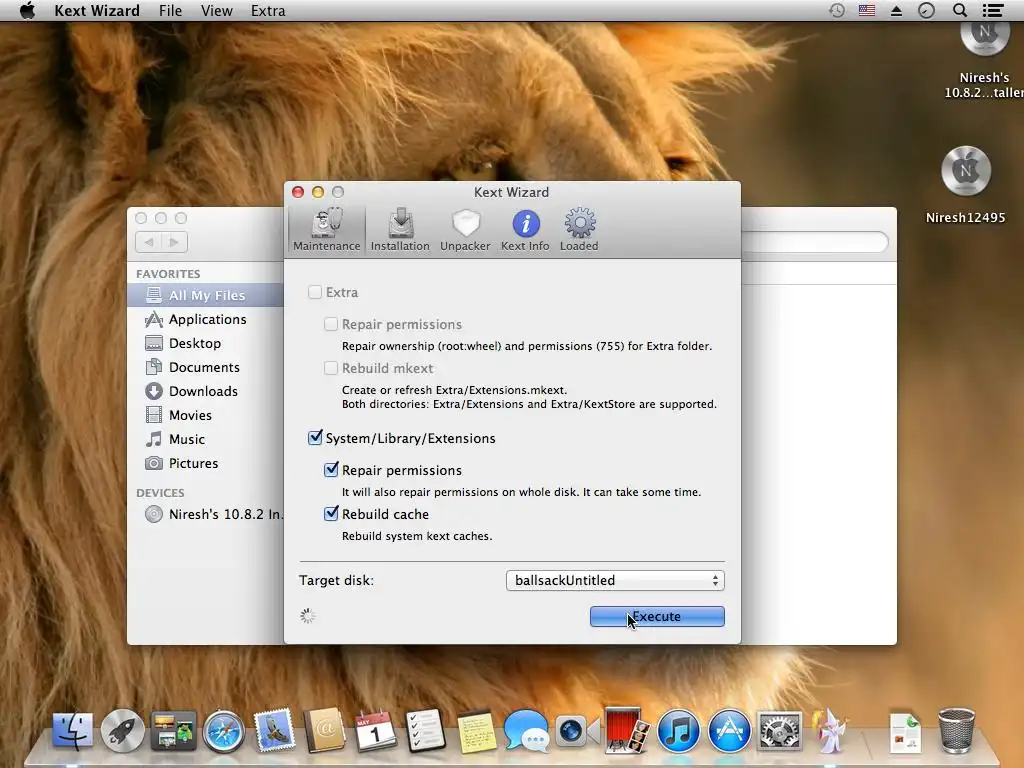The width and height of the screenshot is (1024, 768).
Task: Click the Execute button
Action: [x=657, y=616]
